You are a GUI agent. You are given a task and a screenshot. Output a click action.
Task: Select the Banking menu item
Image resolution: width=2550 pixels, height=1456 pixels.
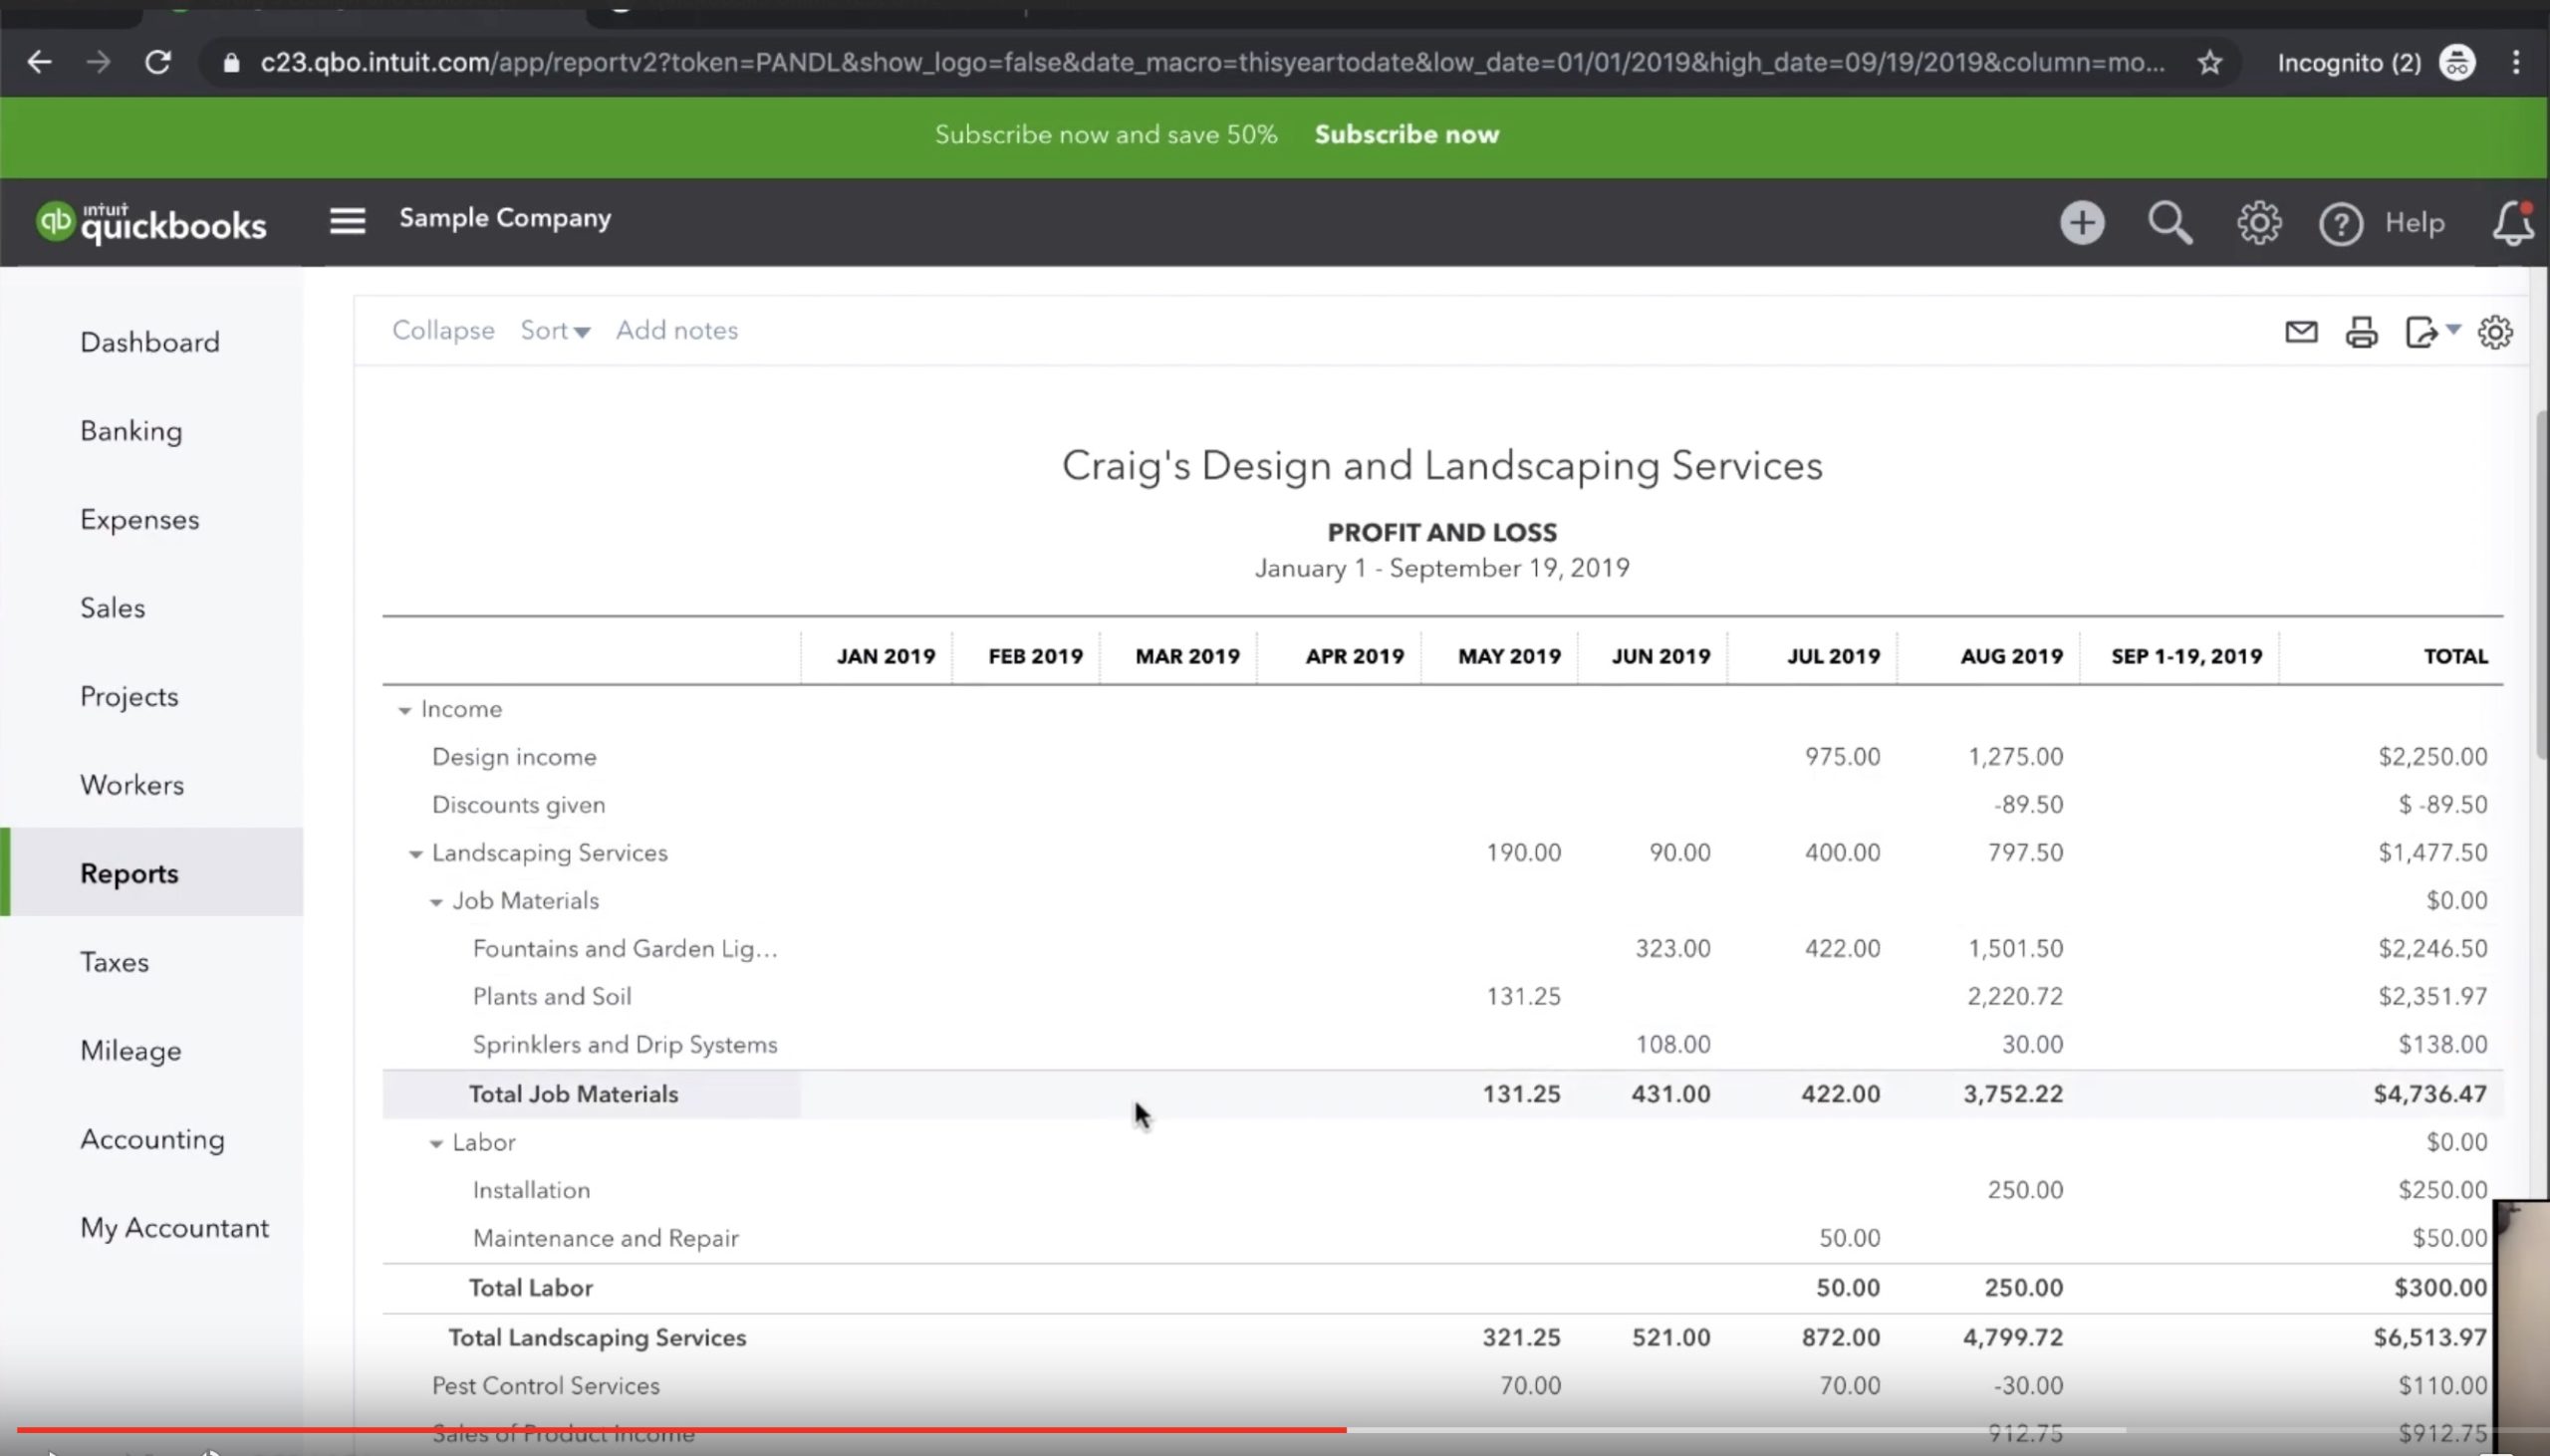[131, 430]
